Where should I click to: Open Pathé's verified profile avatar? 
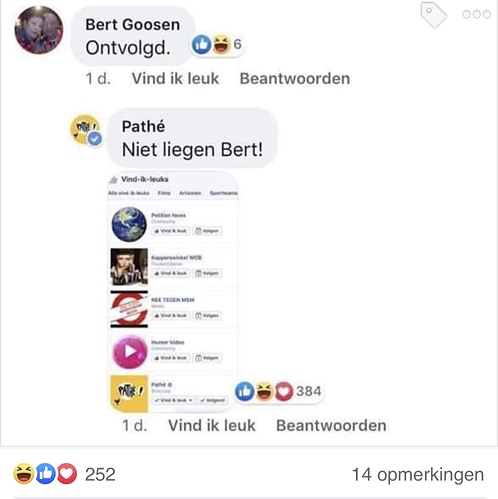point(86,130)
